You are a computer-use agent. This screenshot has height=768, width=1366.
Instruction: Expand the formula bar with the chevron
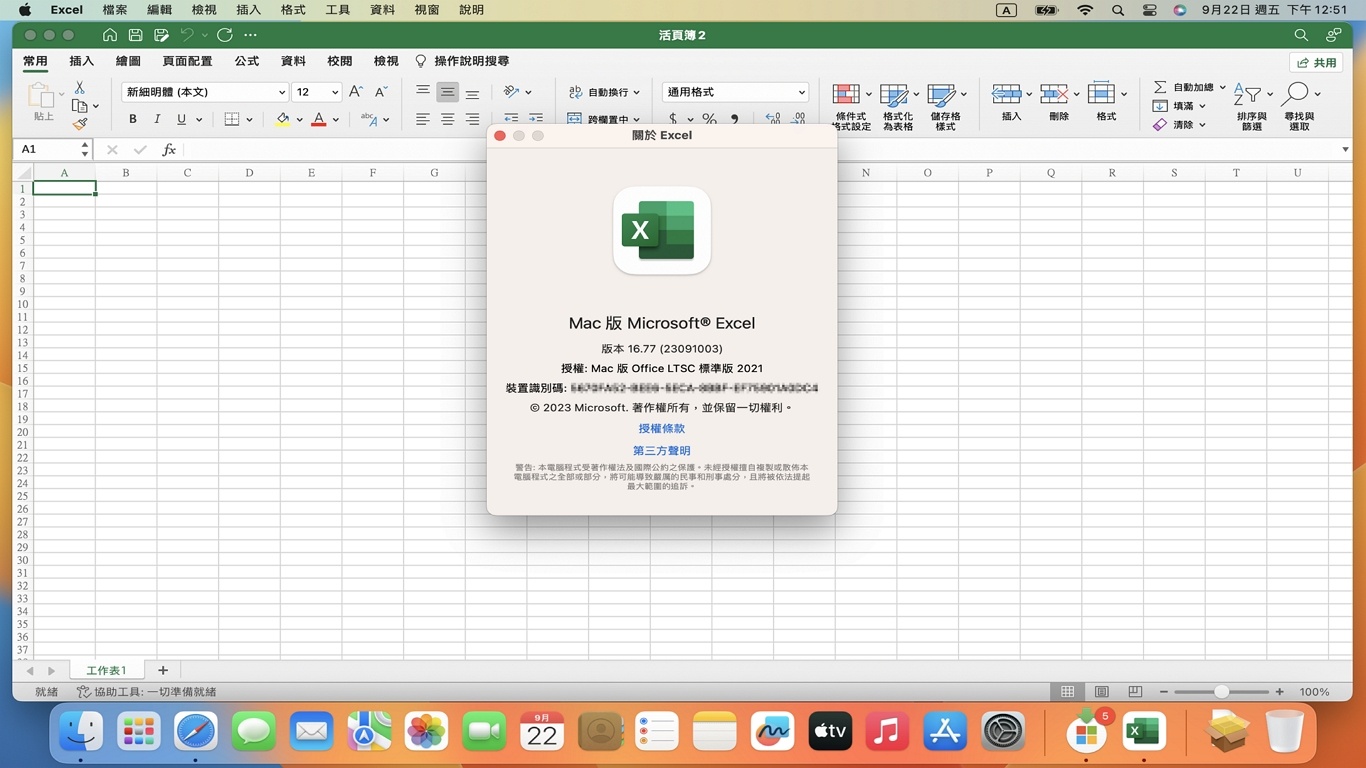pos(1346,149)
